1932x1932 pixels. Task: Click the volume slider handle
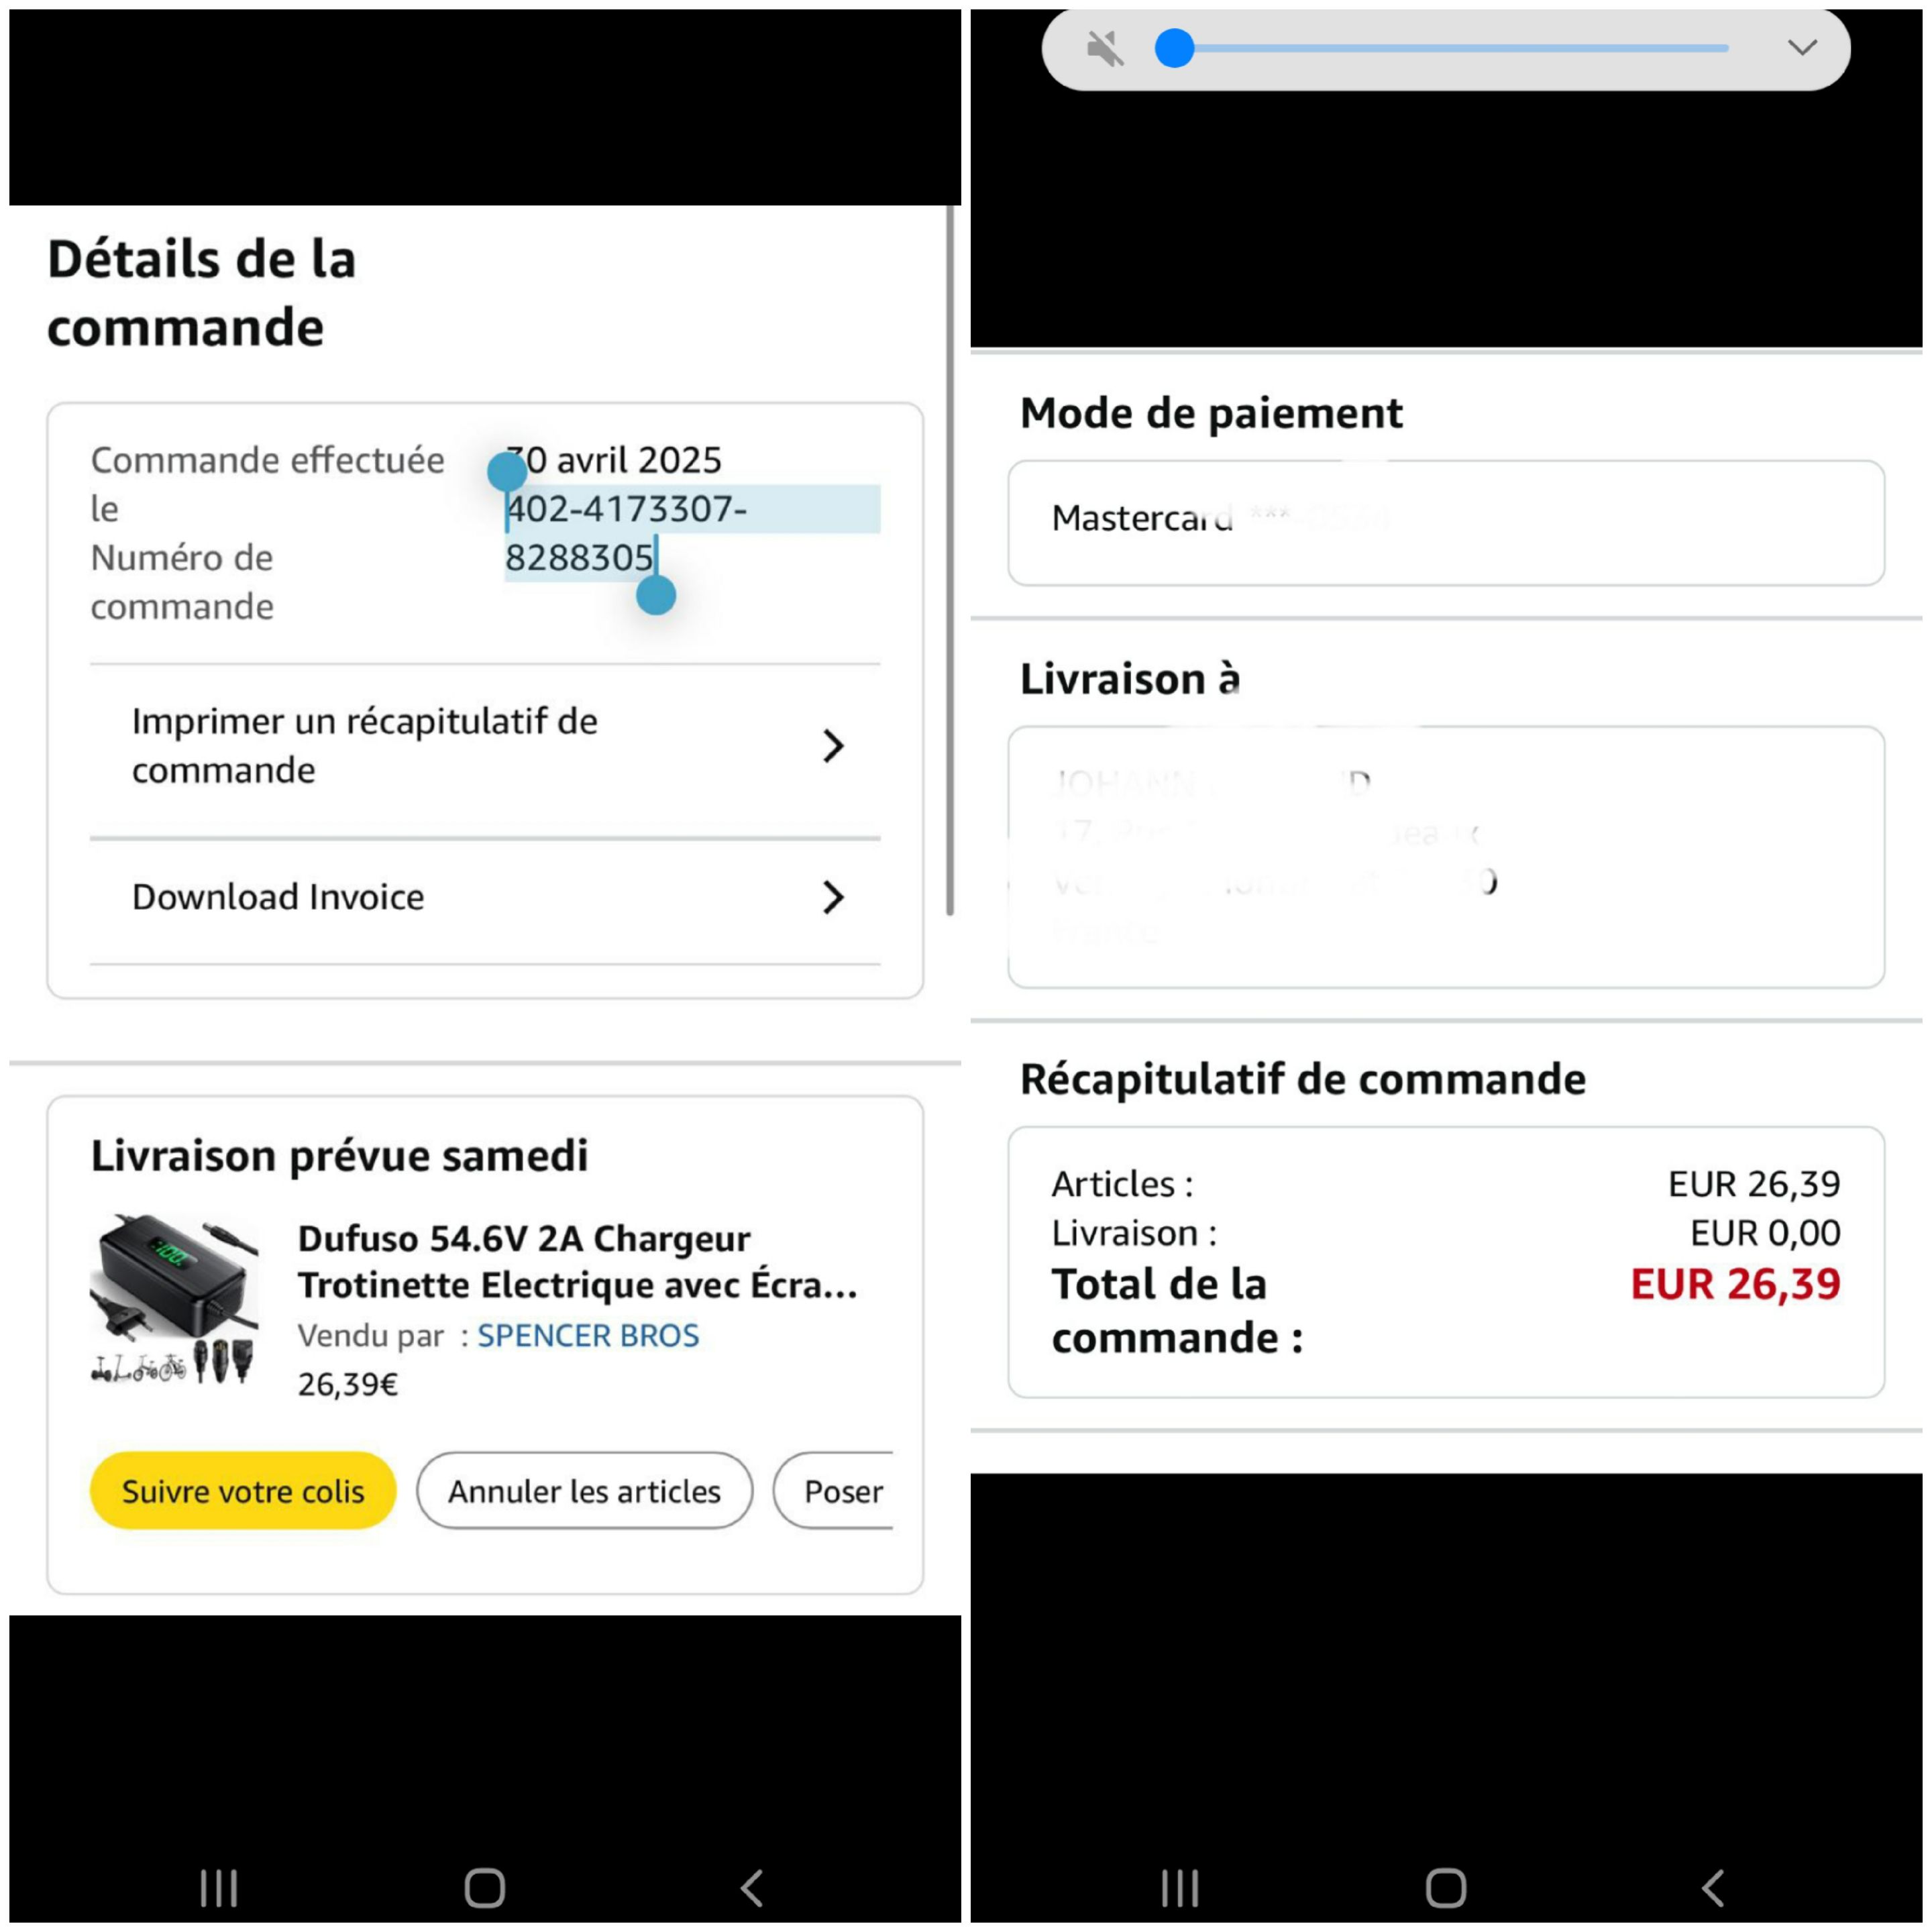pos(1175,48)
